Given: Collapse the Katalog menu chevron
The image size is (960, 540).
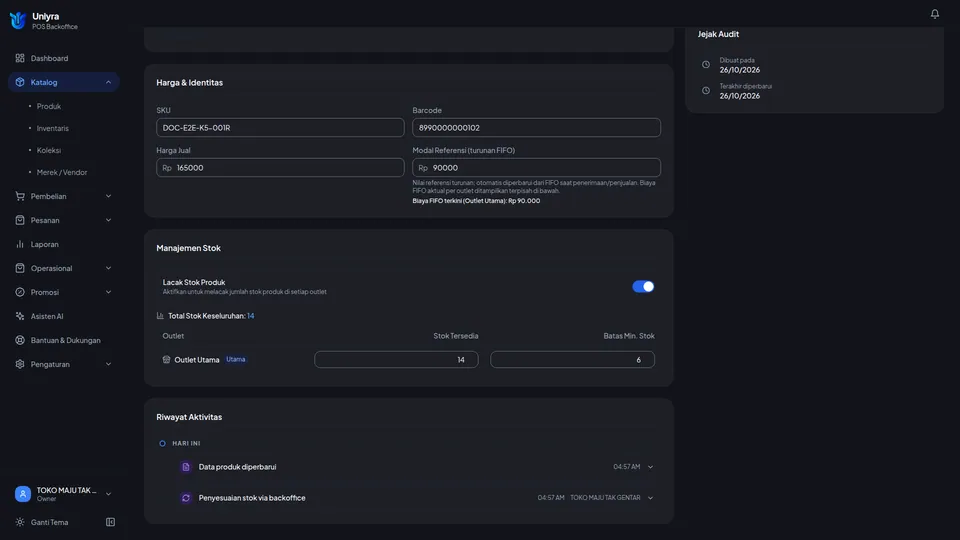Looking at the screenshot, I should [108, 82].
